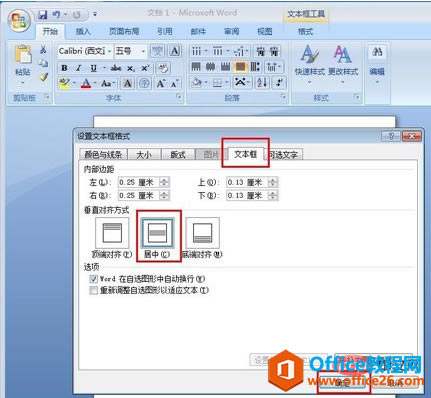The image size is (431, 398).
Task: Toggle the show paragraph marks icon
Action: point(280,82)
